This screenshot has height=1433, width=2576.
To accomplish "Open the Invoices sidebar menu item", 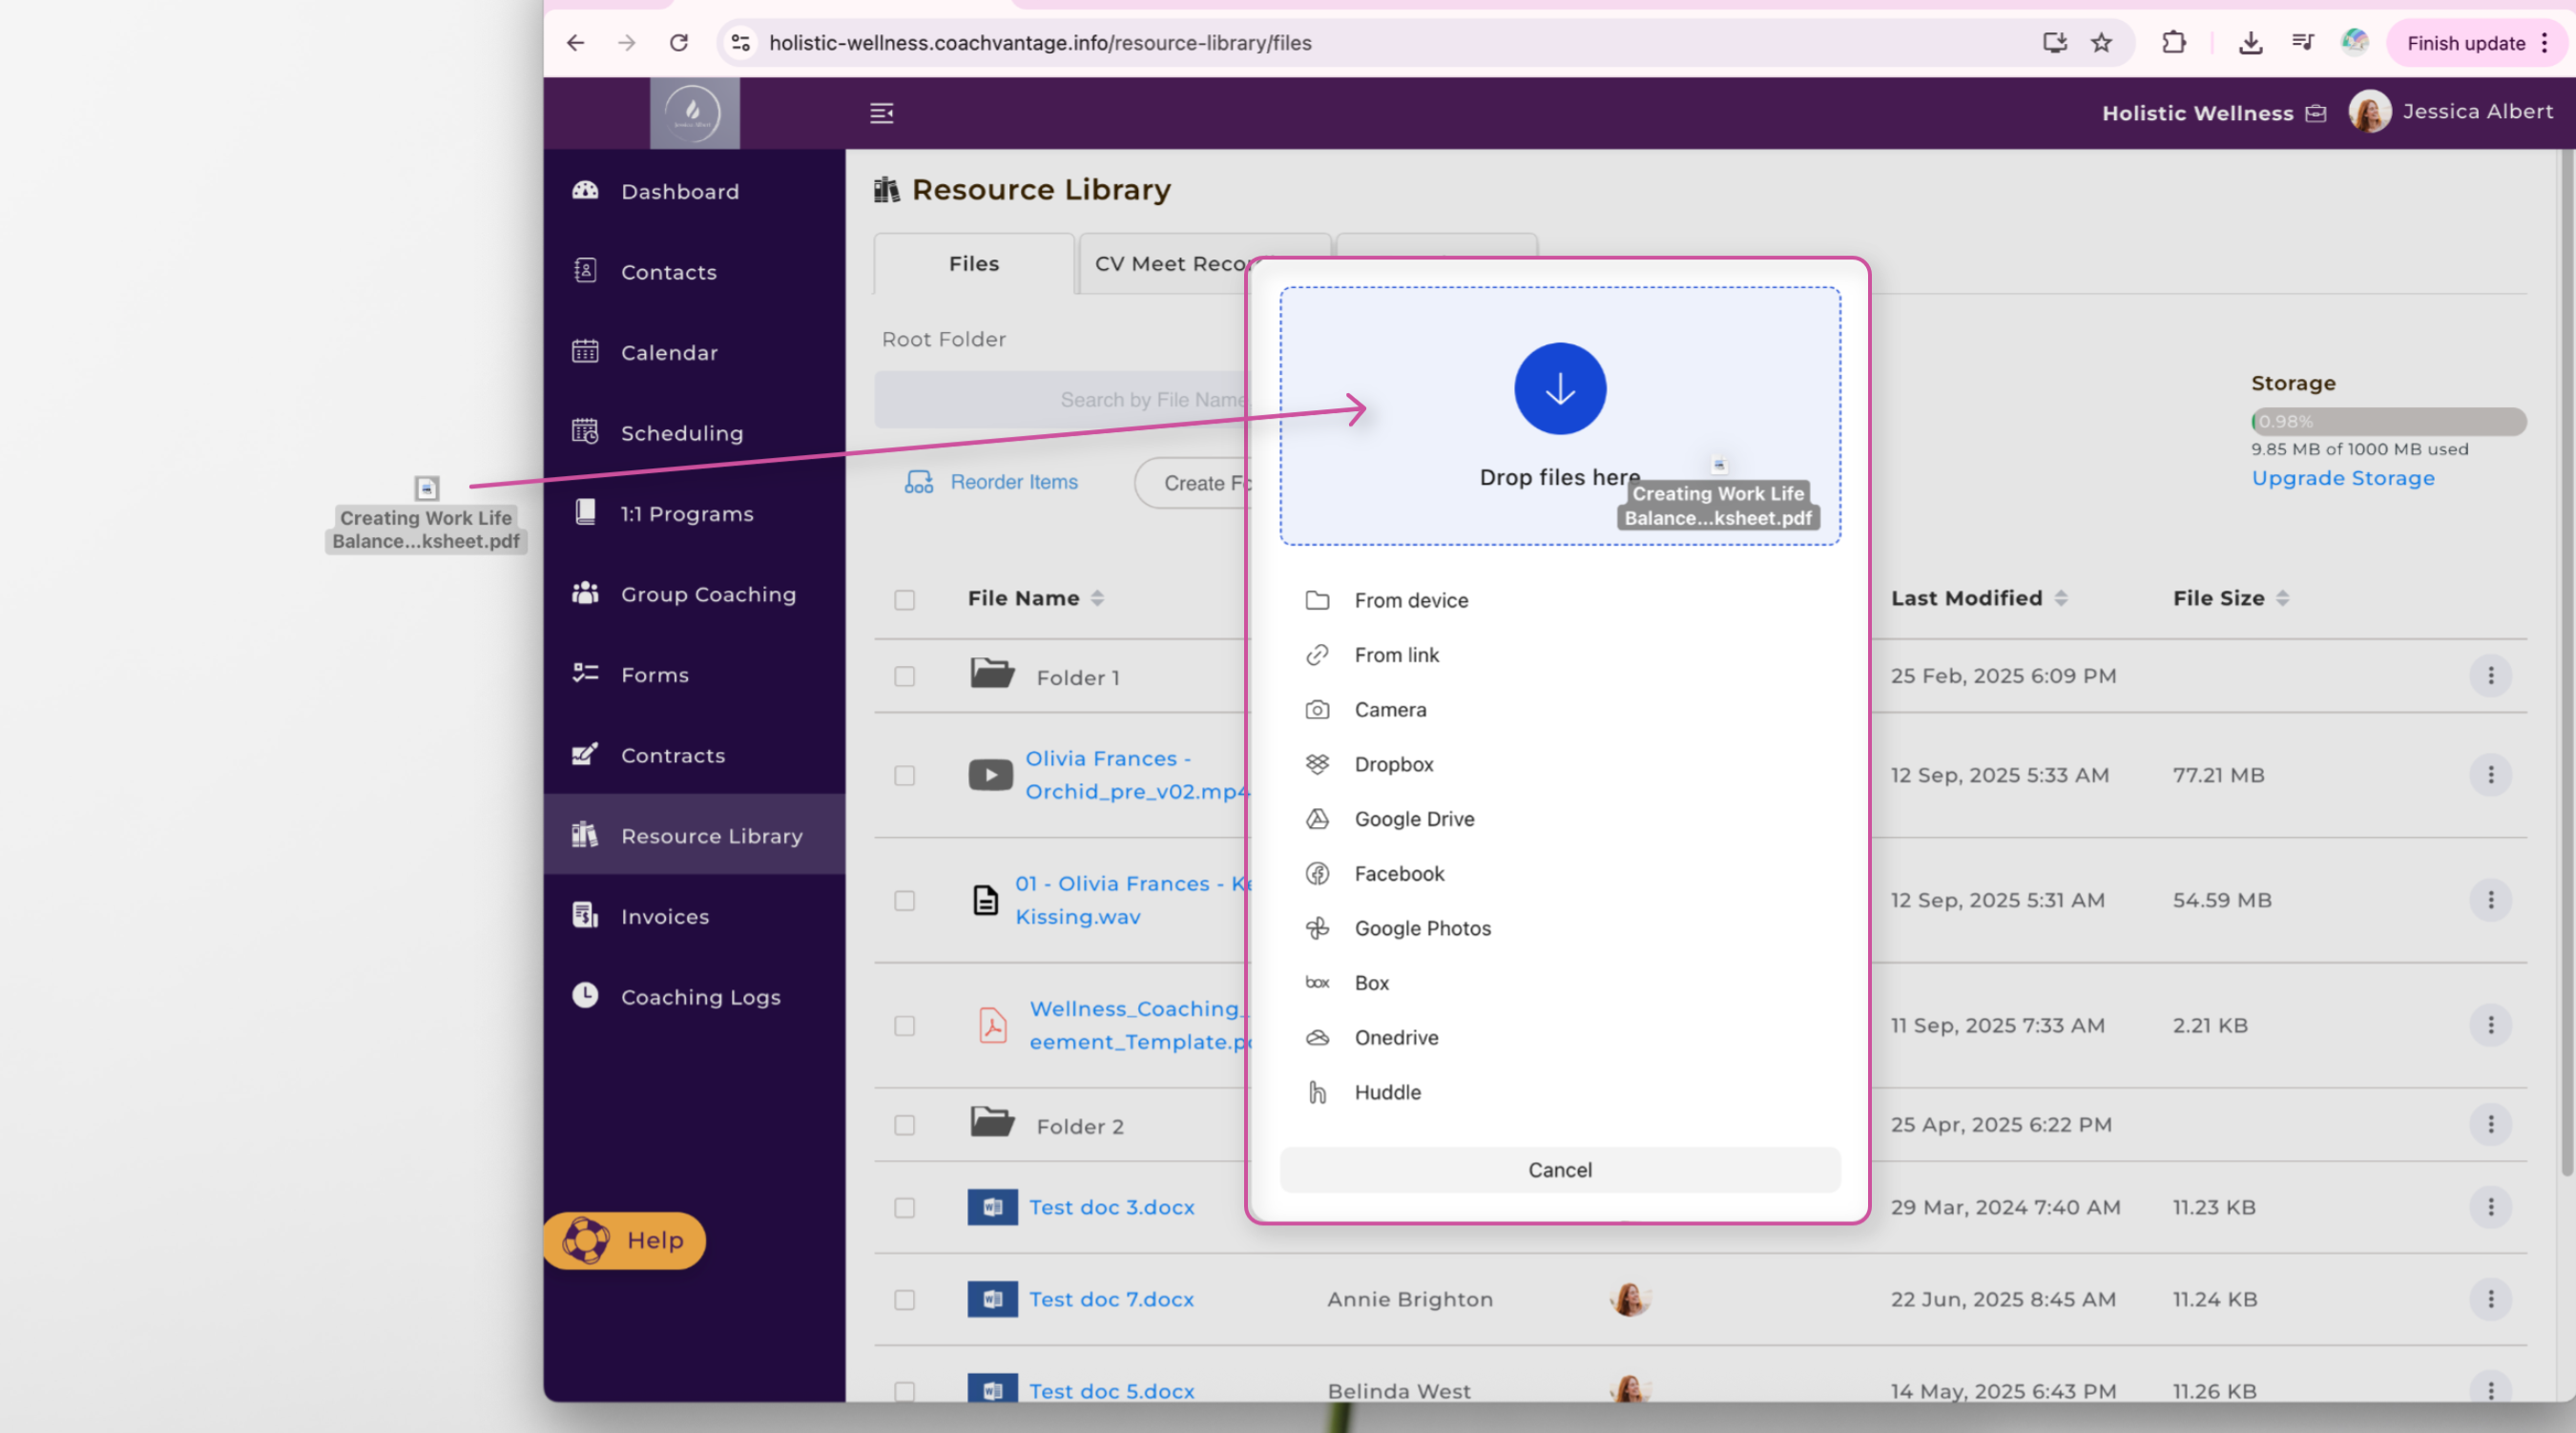I will click(x=664, y=916).
